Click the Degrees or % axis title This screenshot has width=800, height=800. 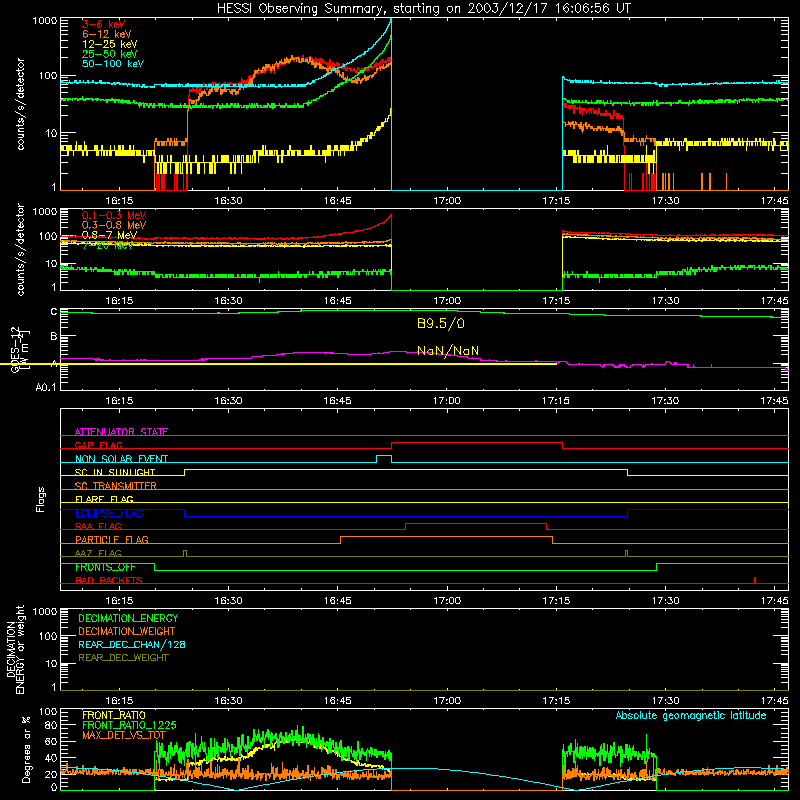coord(26,749)
